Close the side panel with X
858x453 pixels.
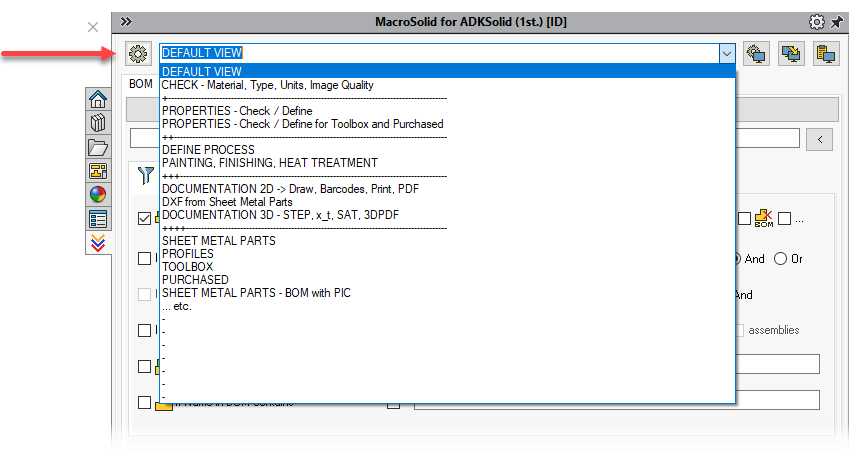(x=93, y=27)
